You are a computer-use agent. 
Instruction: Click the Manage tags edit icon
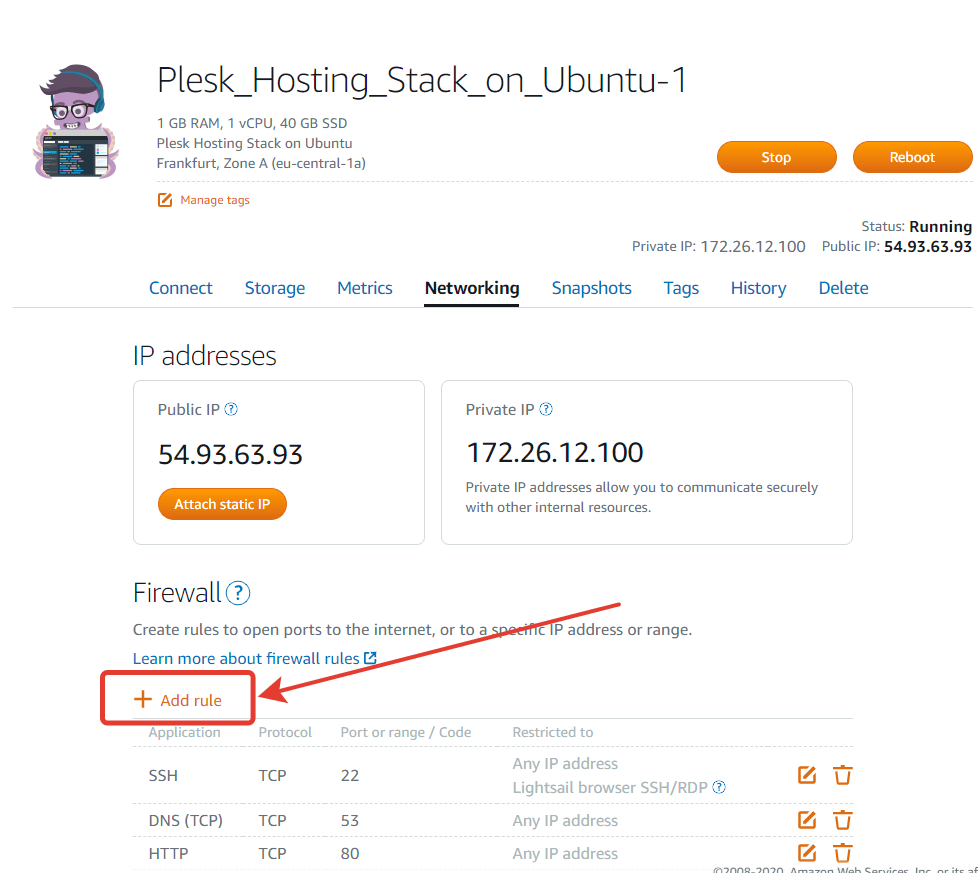[x=165, y=200]
